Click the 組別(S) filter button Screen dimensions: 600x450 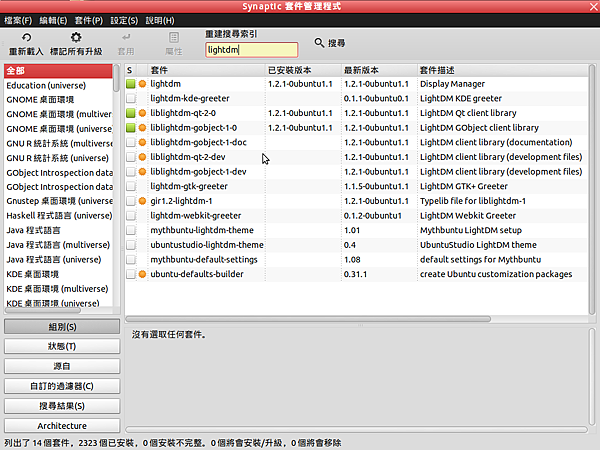pos(62,327)
